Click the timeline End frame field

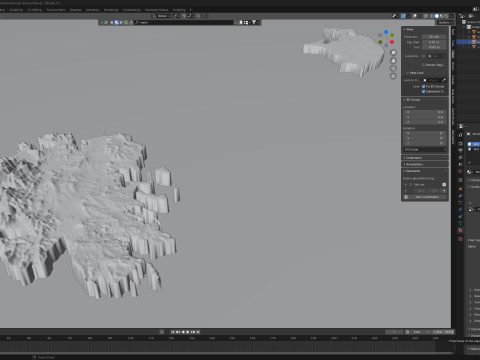443,332
